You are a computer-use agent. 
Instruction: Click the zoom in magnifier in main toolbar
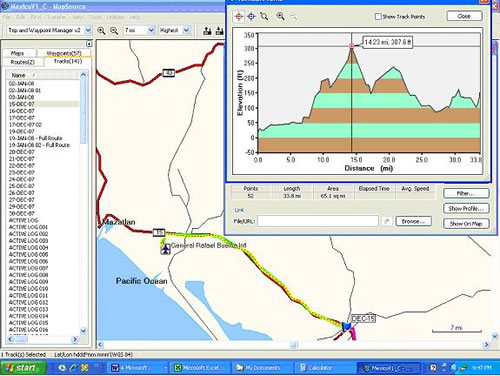tap(101, 31)
